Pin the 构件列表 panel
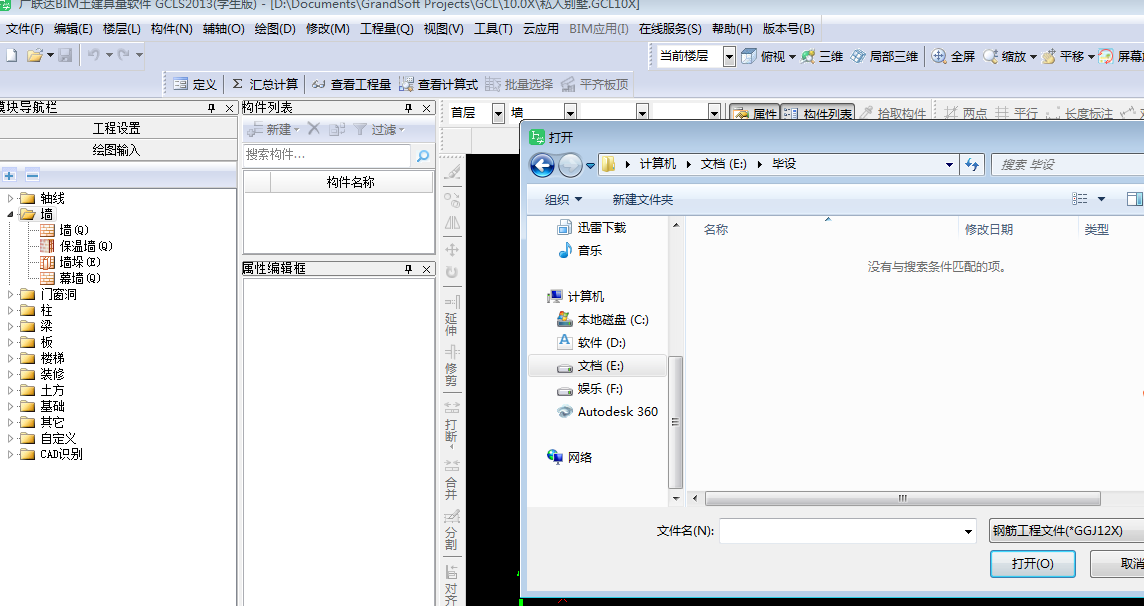Image resolution: width=1144 pixels, height=606 pixels. coord(409,108)
